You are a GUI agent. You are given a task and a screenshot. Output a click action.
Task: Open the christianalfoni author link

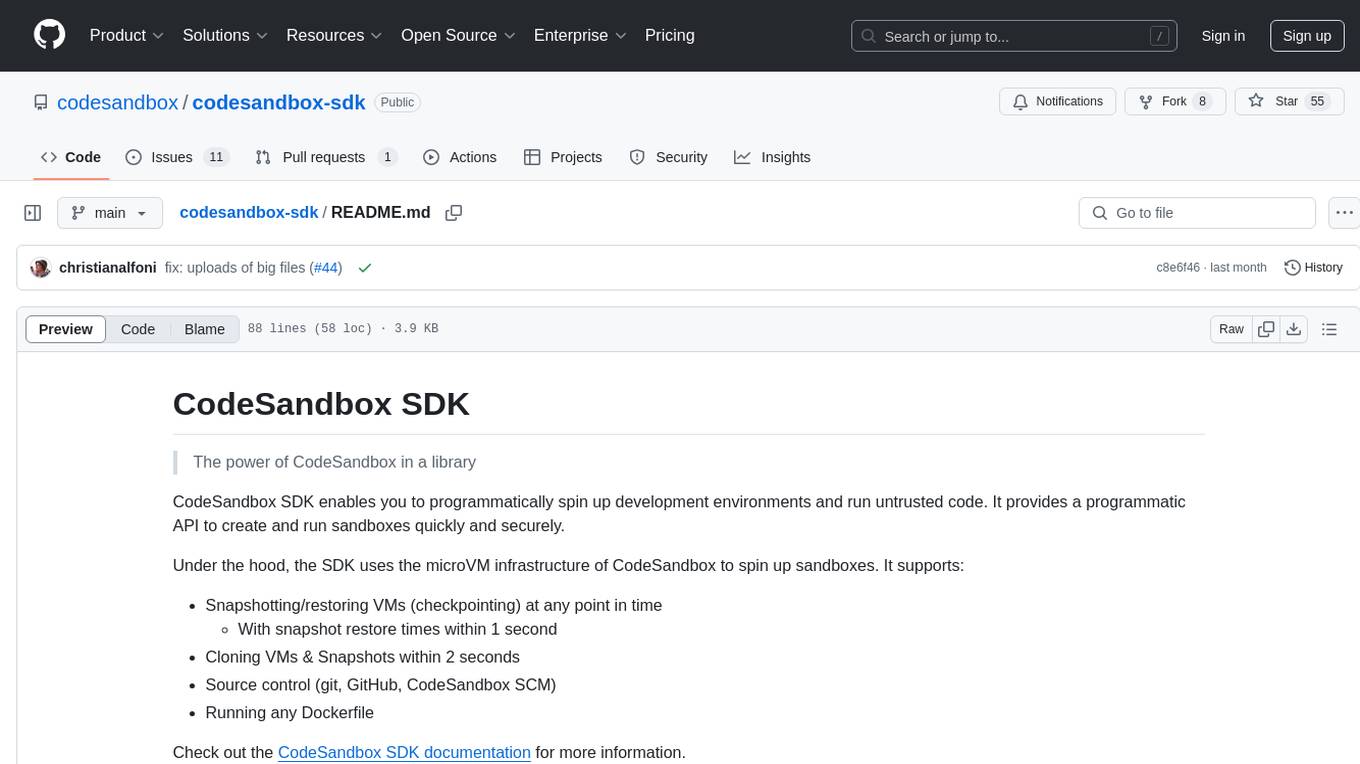tap(108, 268)
